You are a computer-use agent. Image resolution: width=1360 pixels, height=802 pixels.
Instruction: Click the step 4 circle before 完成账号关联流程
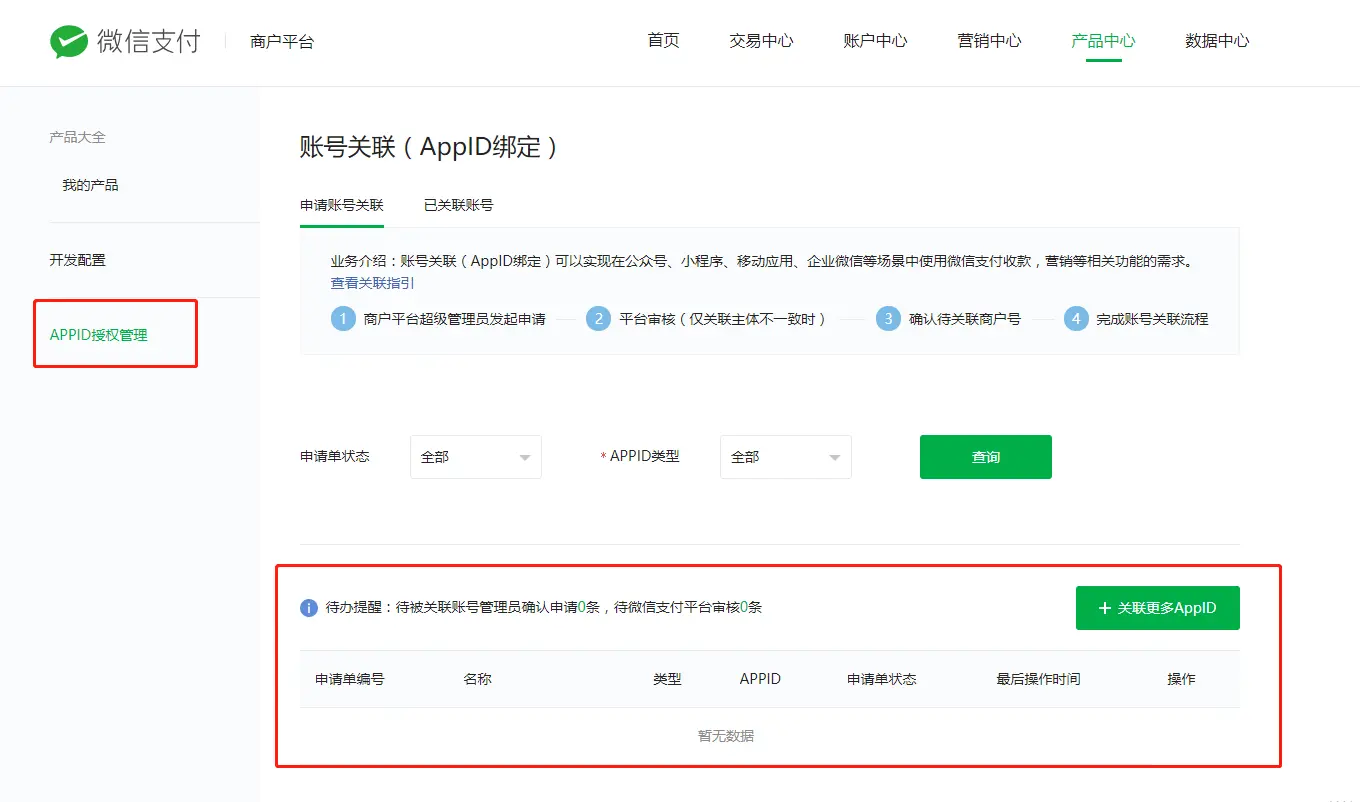point(1076,319)
